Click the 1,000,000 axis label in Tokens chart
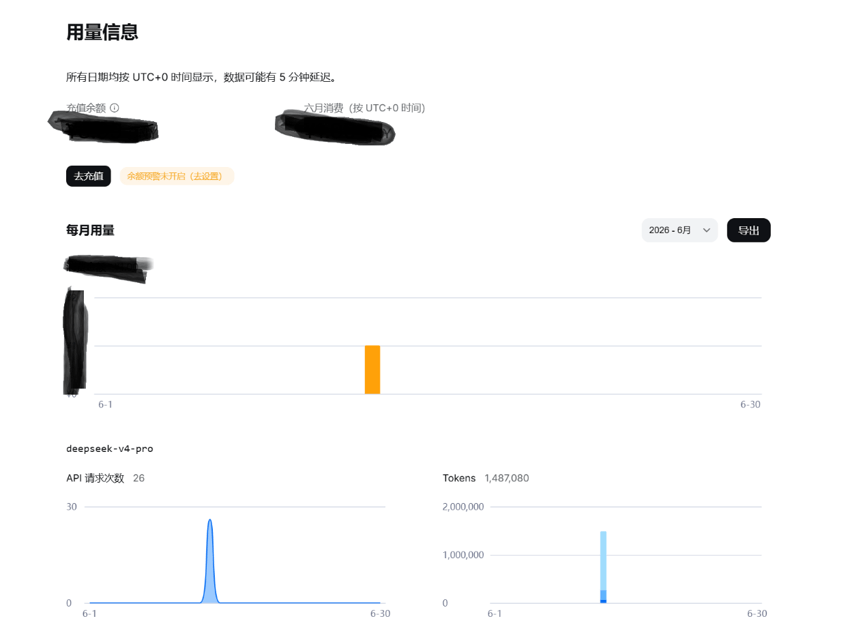The image size is (865, 638). 463,555
